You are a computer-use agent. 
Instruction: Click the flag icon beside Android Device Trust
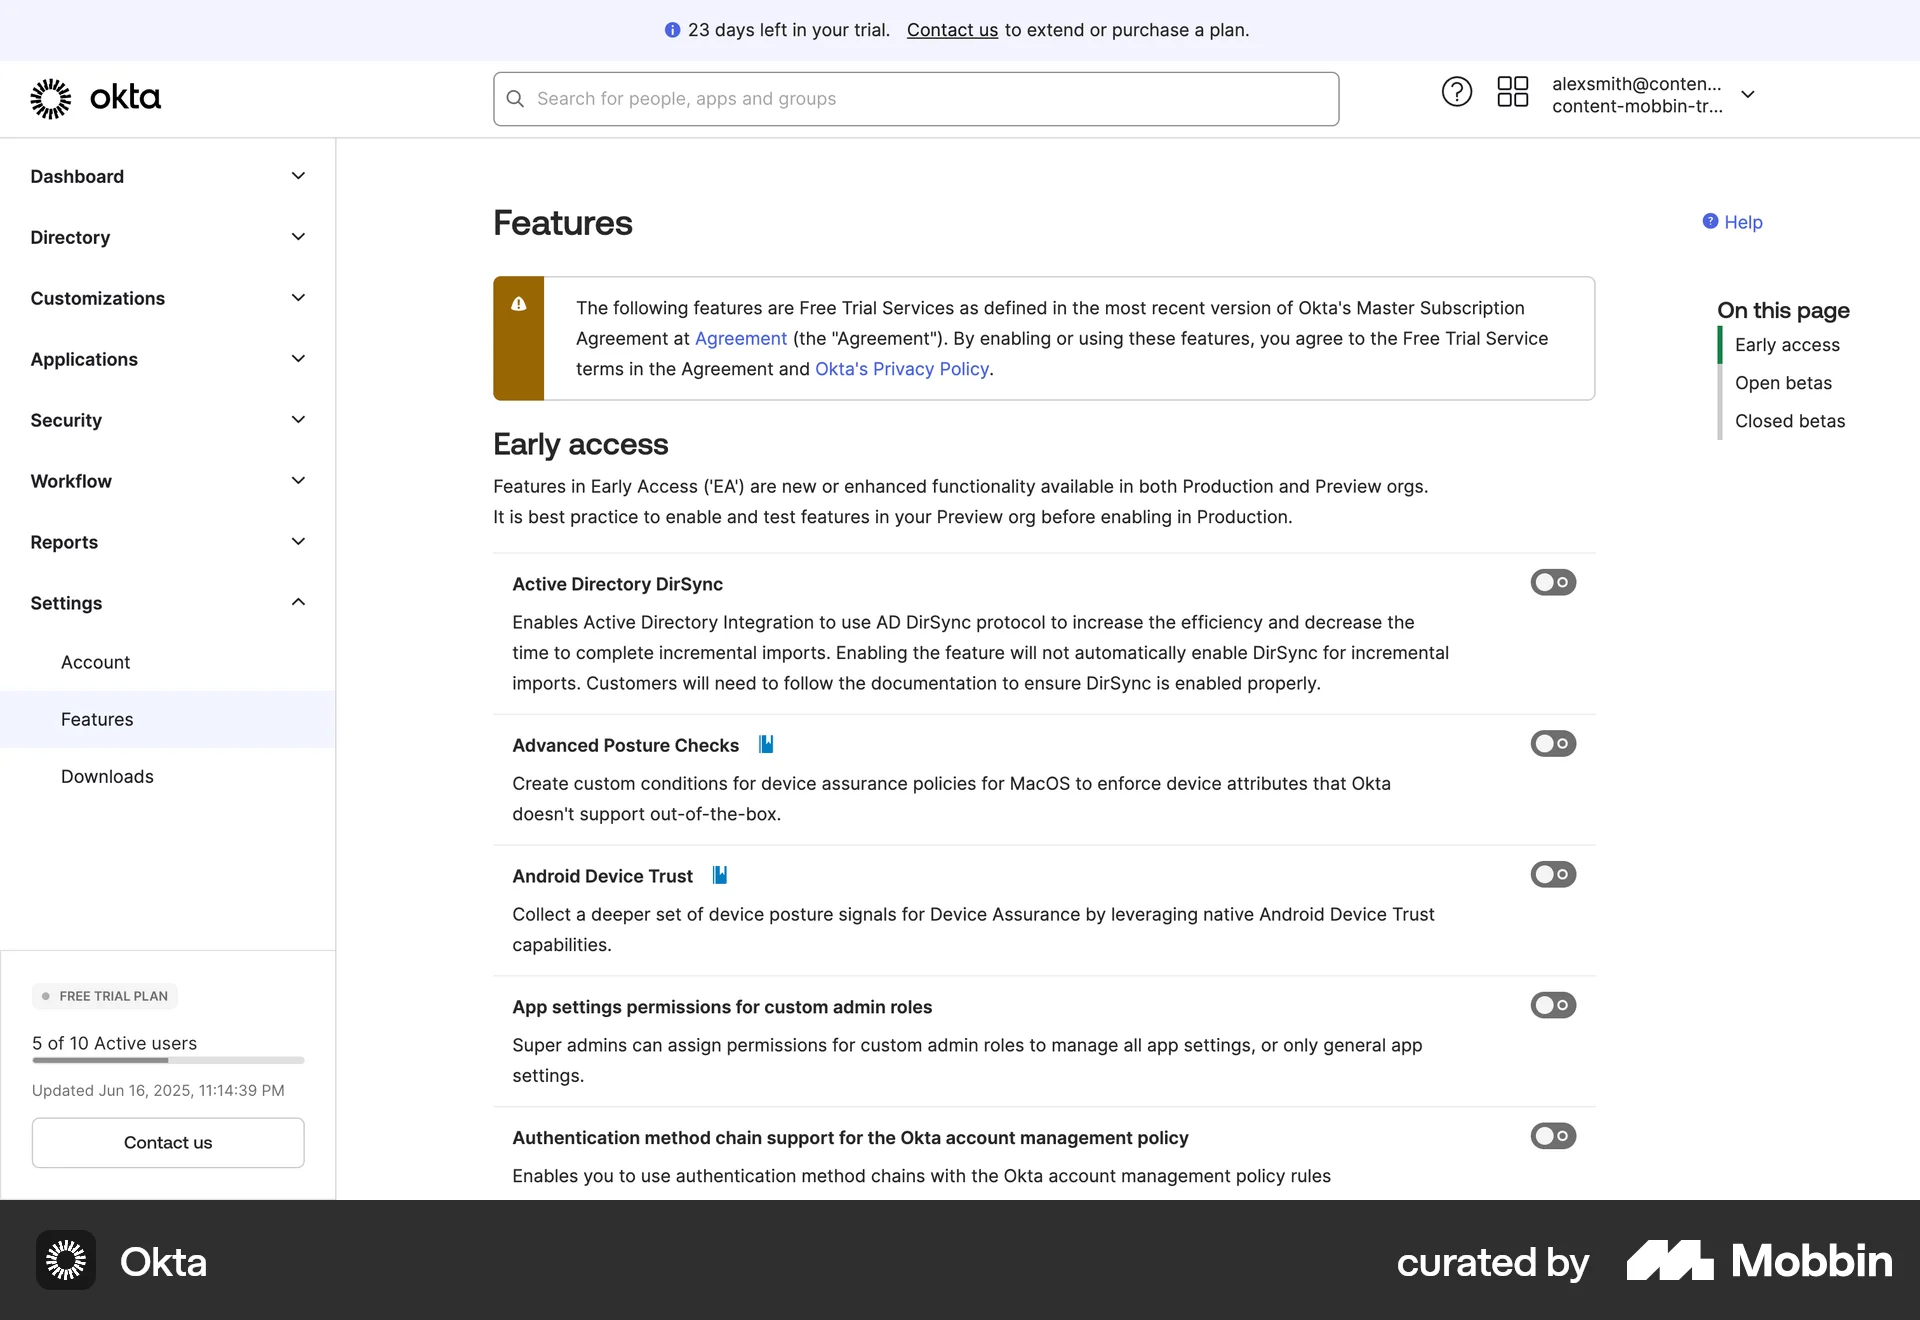coord(719,875)
